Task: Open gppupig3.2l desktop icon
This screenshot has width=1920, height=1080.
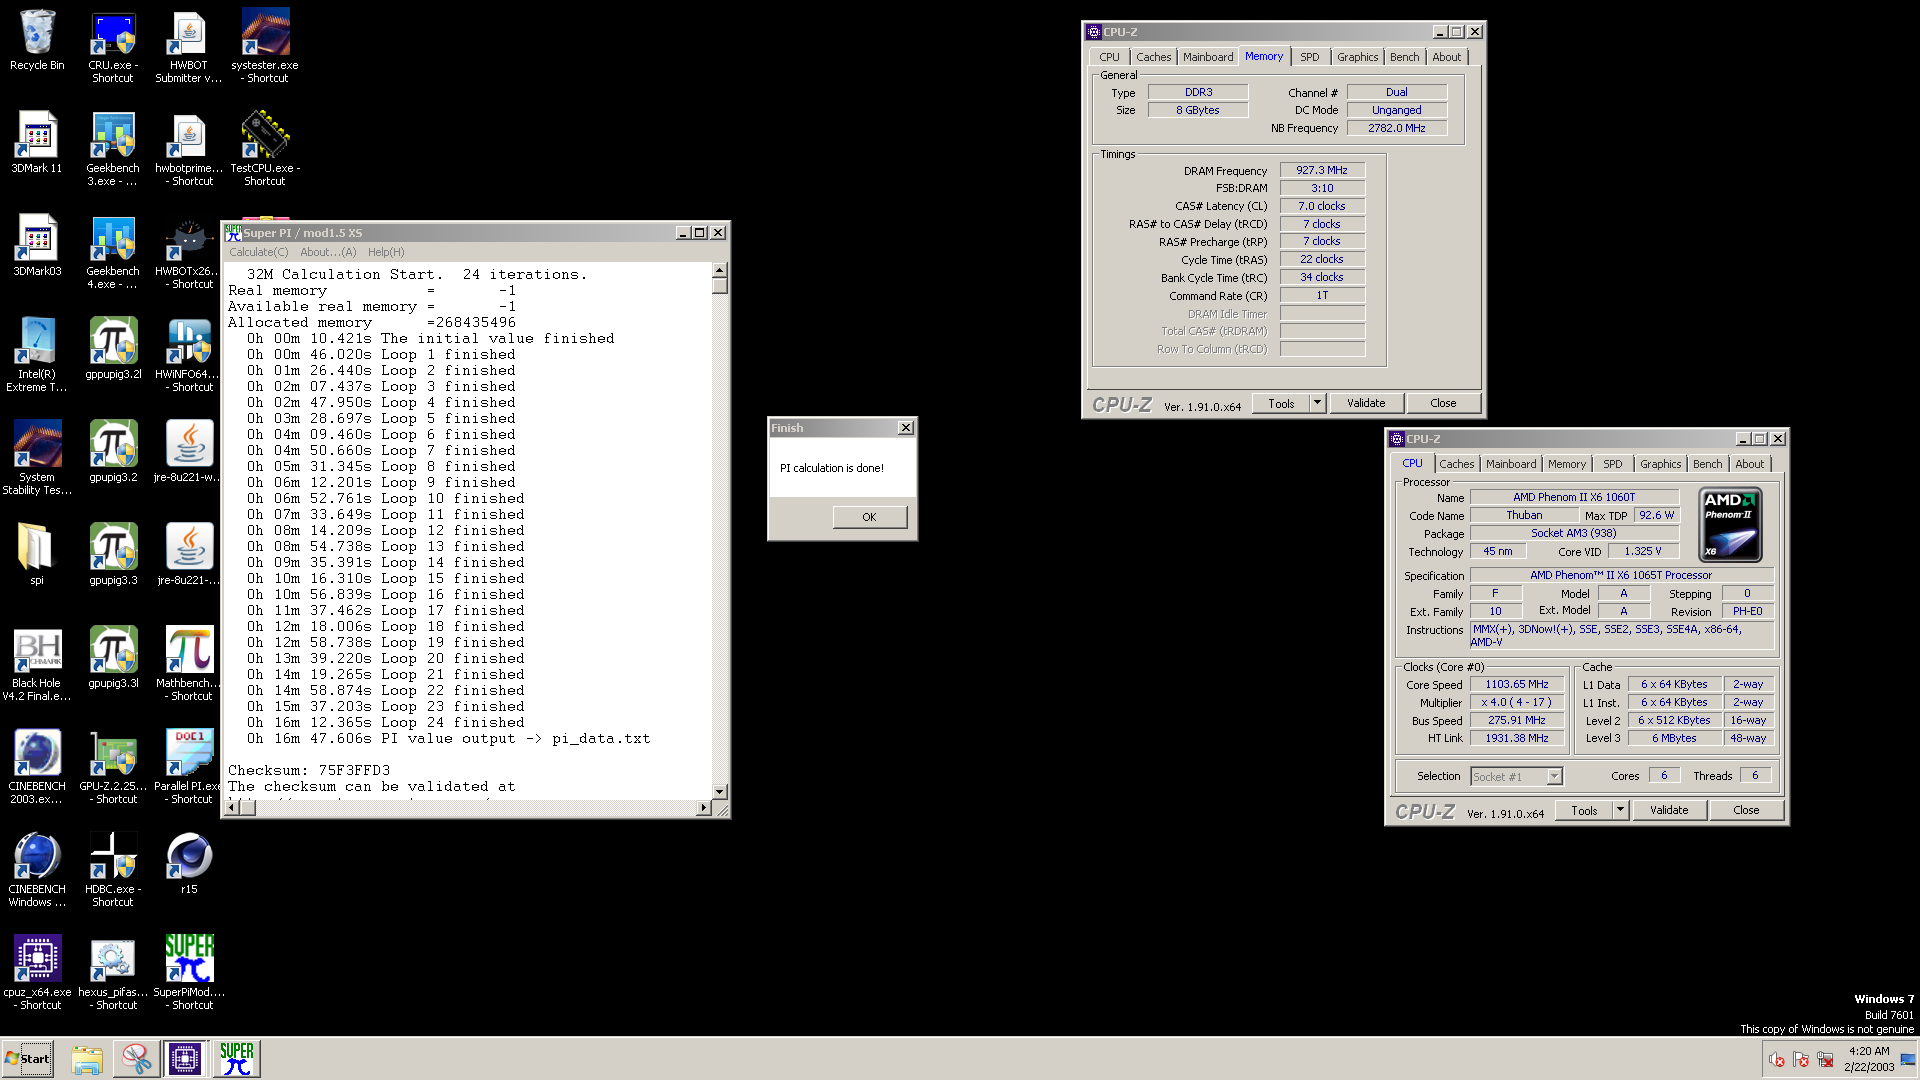Action: tap(113, 349)
